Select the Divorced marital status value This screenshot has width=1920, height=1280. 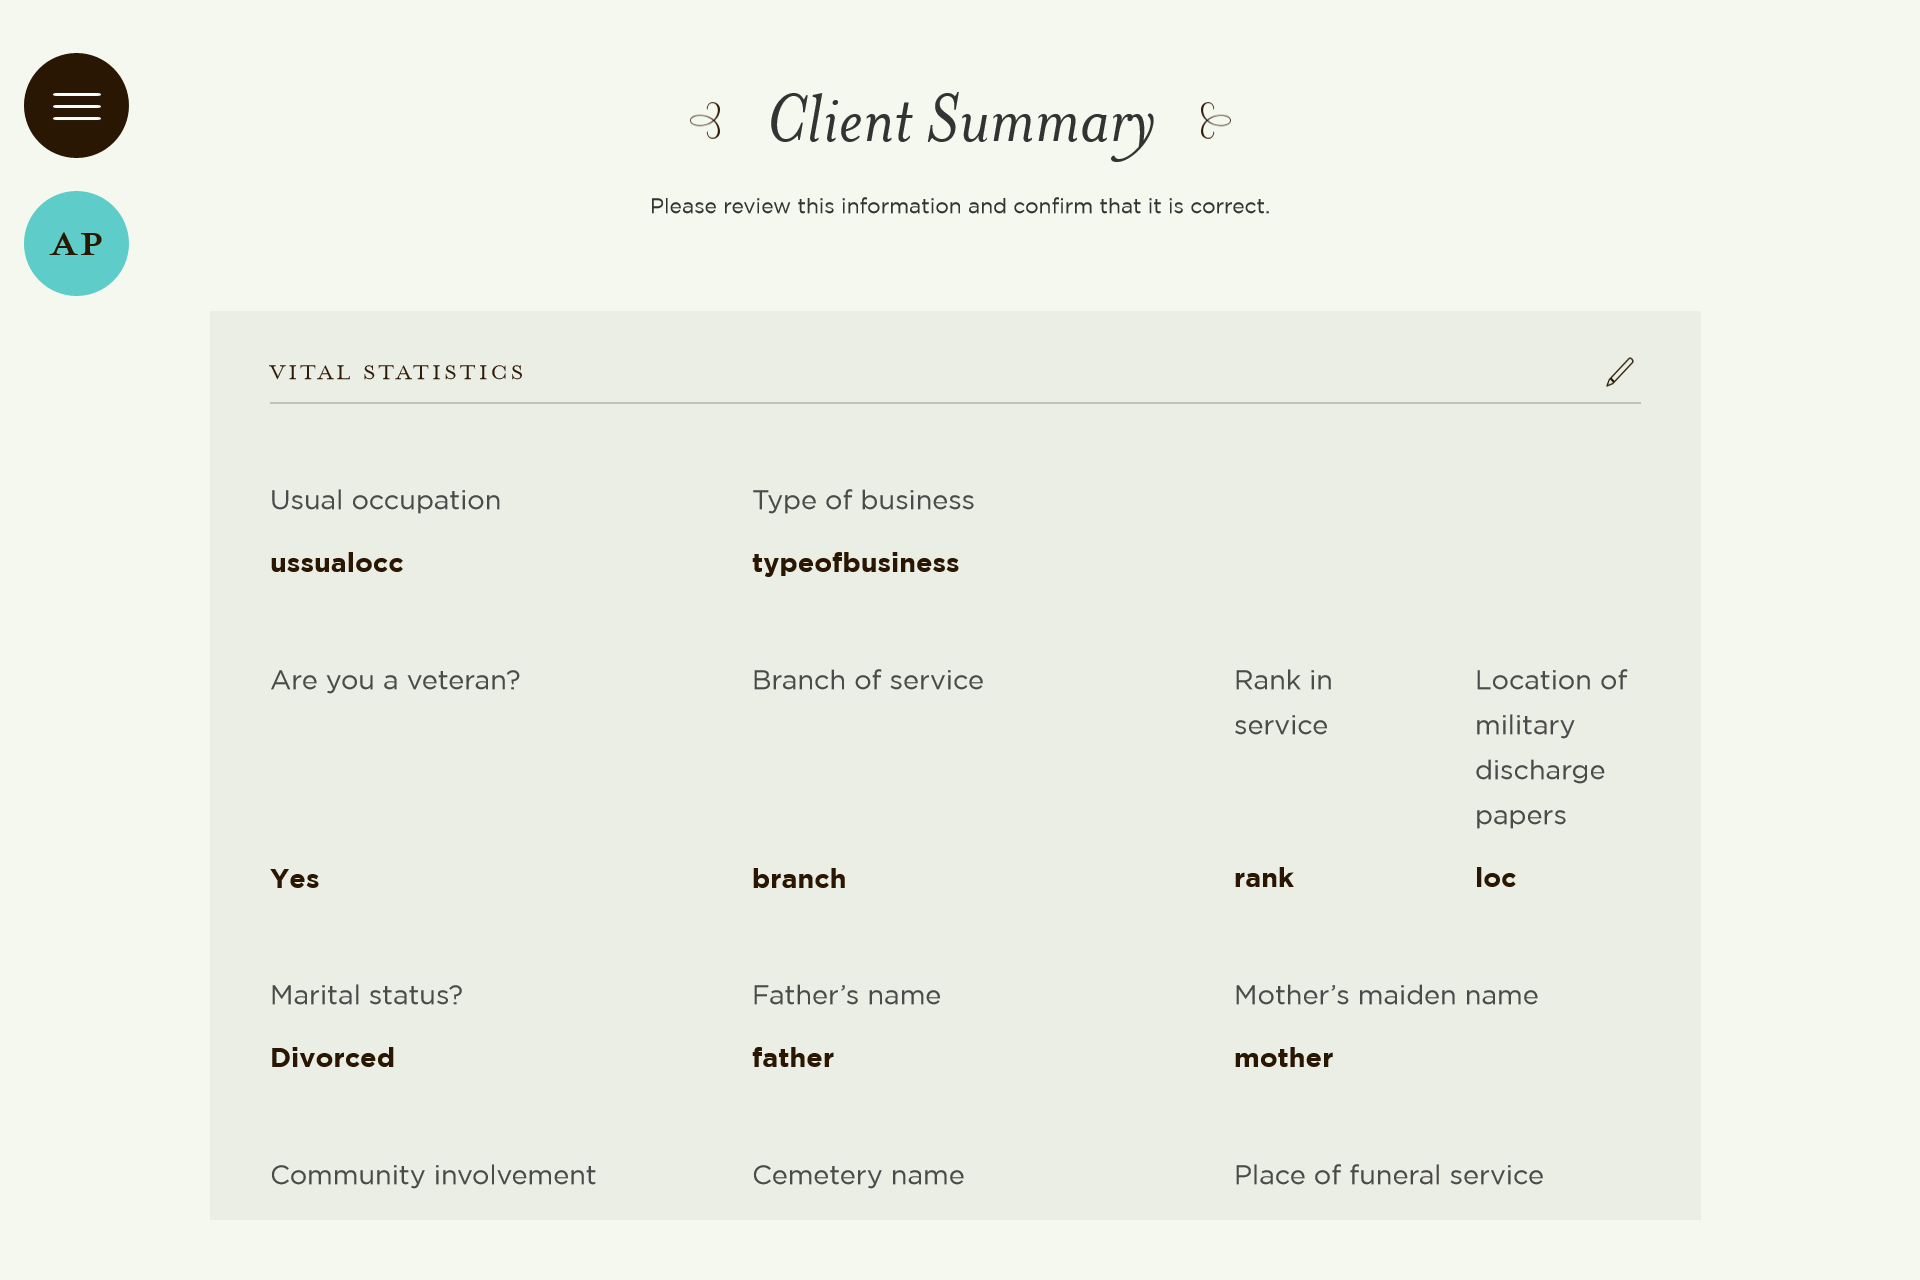tap(332, 1058)
